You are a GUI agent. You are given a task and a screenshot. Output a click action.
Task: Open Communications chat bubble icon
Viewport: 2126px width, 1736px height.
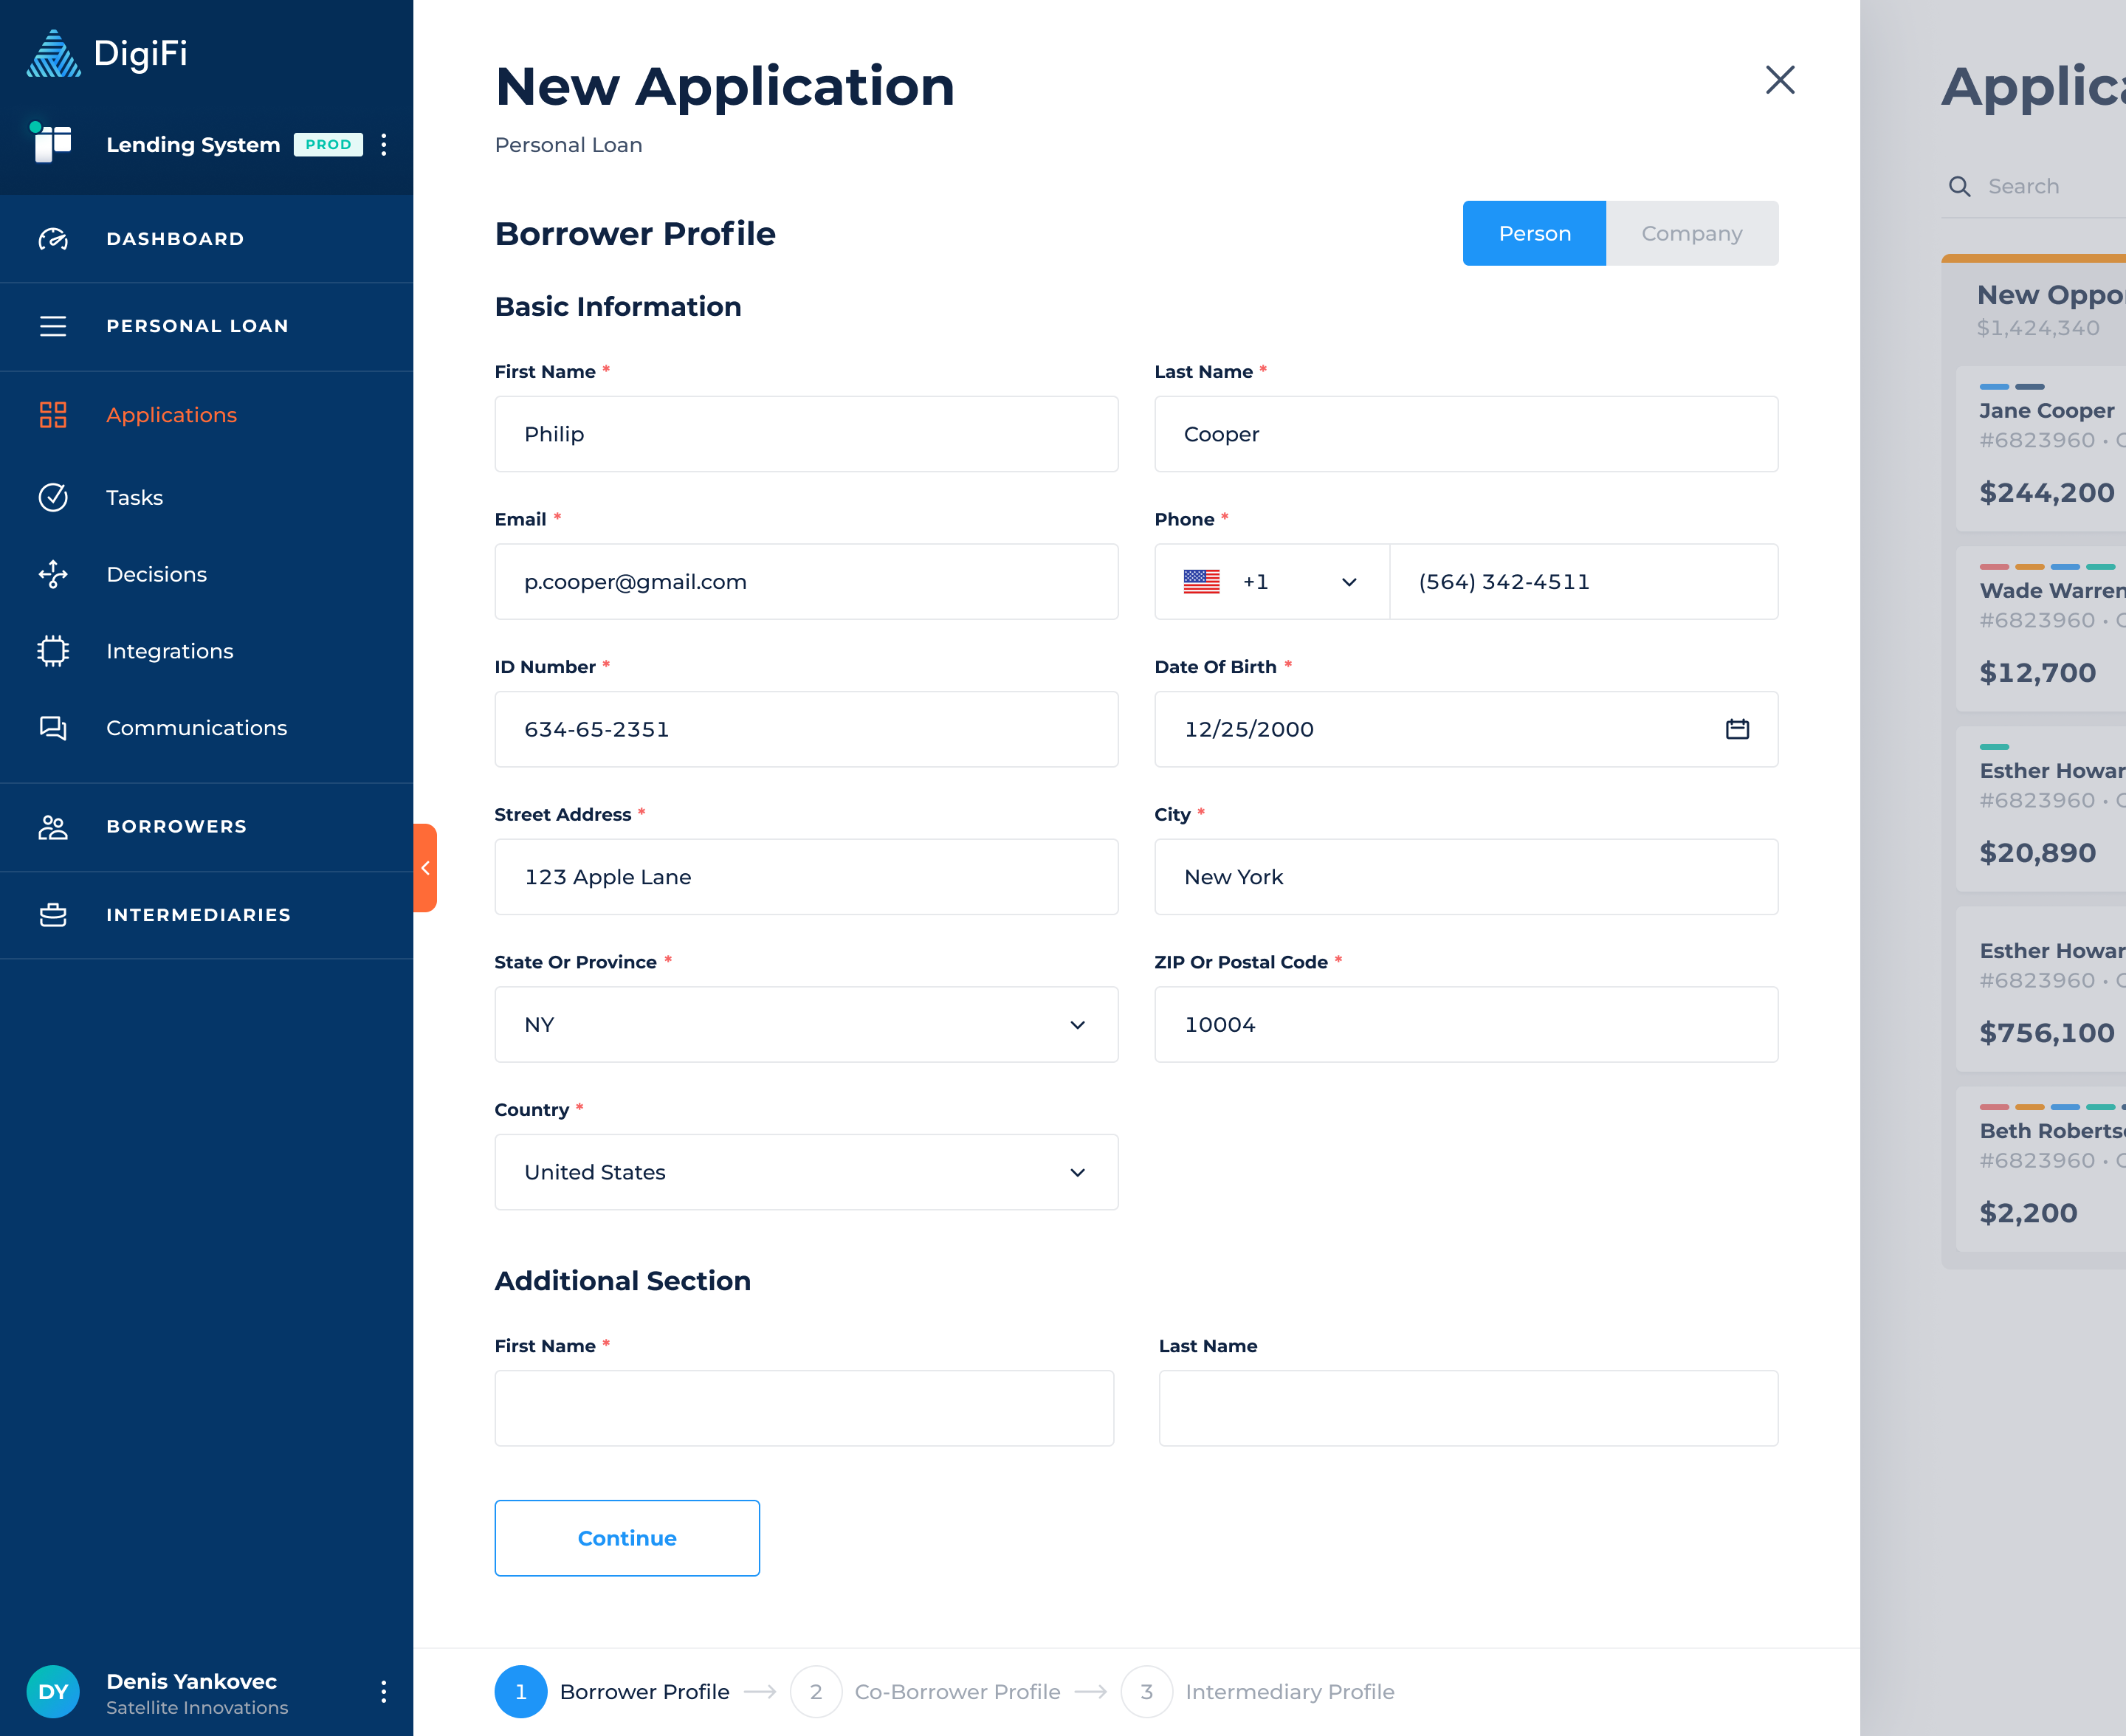click(53, 728)
